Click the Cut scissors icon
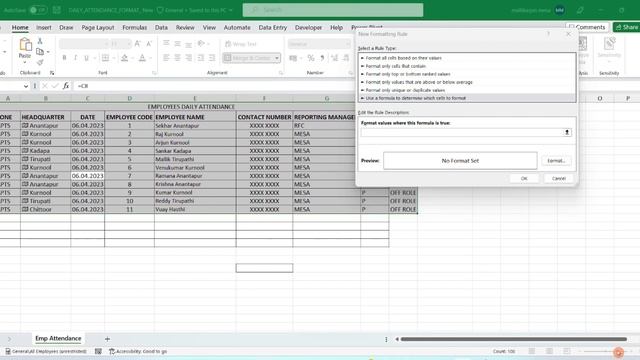640x360 pixels. tap(40, 41)
